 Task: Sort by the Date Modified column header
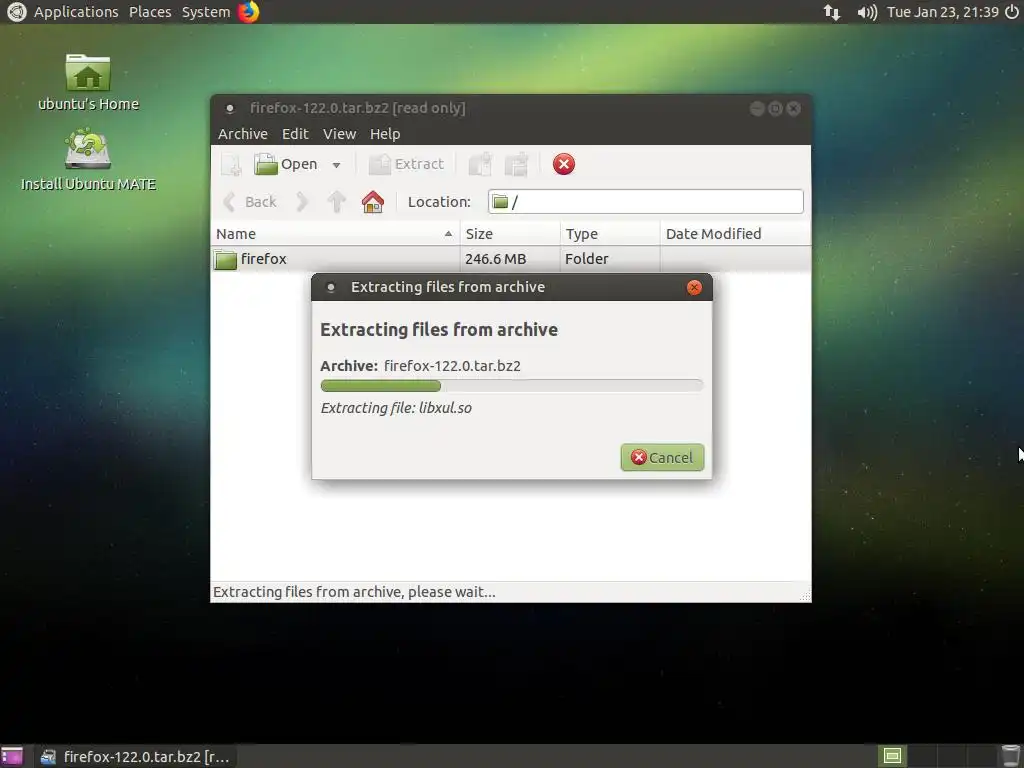tap(735, 234)
